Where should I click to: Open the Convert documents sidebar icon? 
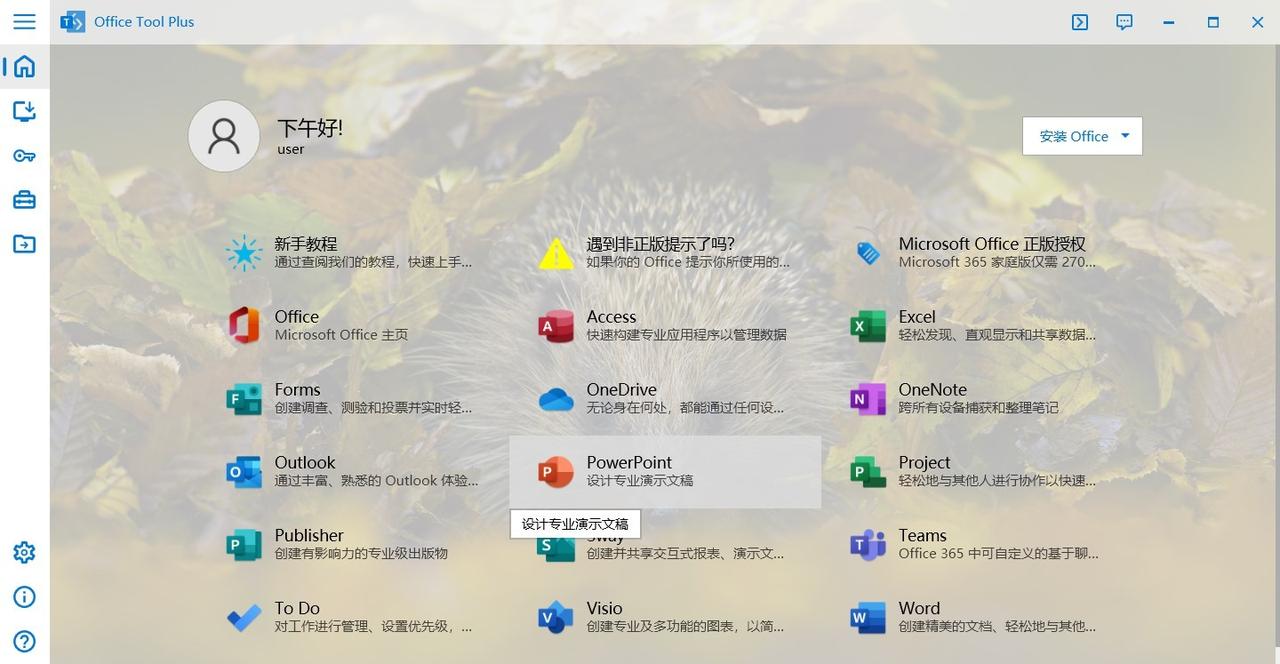point(24,244)
